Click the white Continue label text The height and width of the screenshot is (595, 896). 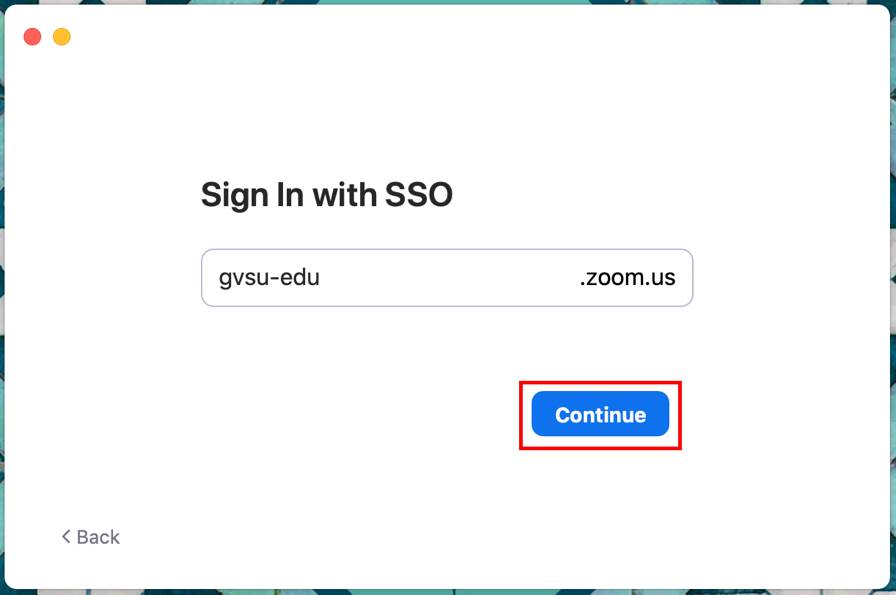coord(600,415)
